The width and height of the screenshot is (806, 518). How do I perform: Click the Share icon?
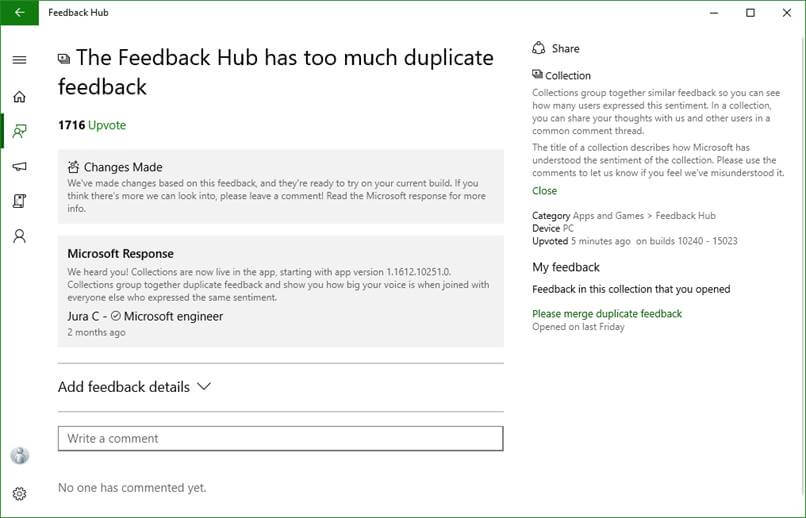pyautogui.click(x=539, y=48)
